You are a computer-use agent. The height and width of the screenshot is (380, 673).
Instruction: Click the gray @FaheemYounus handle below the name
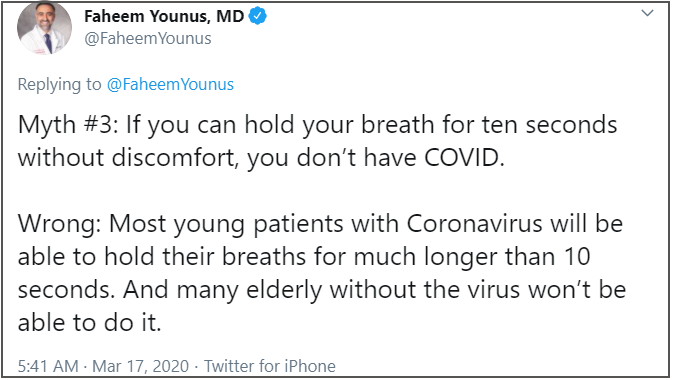[x=148, y=38]
